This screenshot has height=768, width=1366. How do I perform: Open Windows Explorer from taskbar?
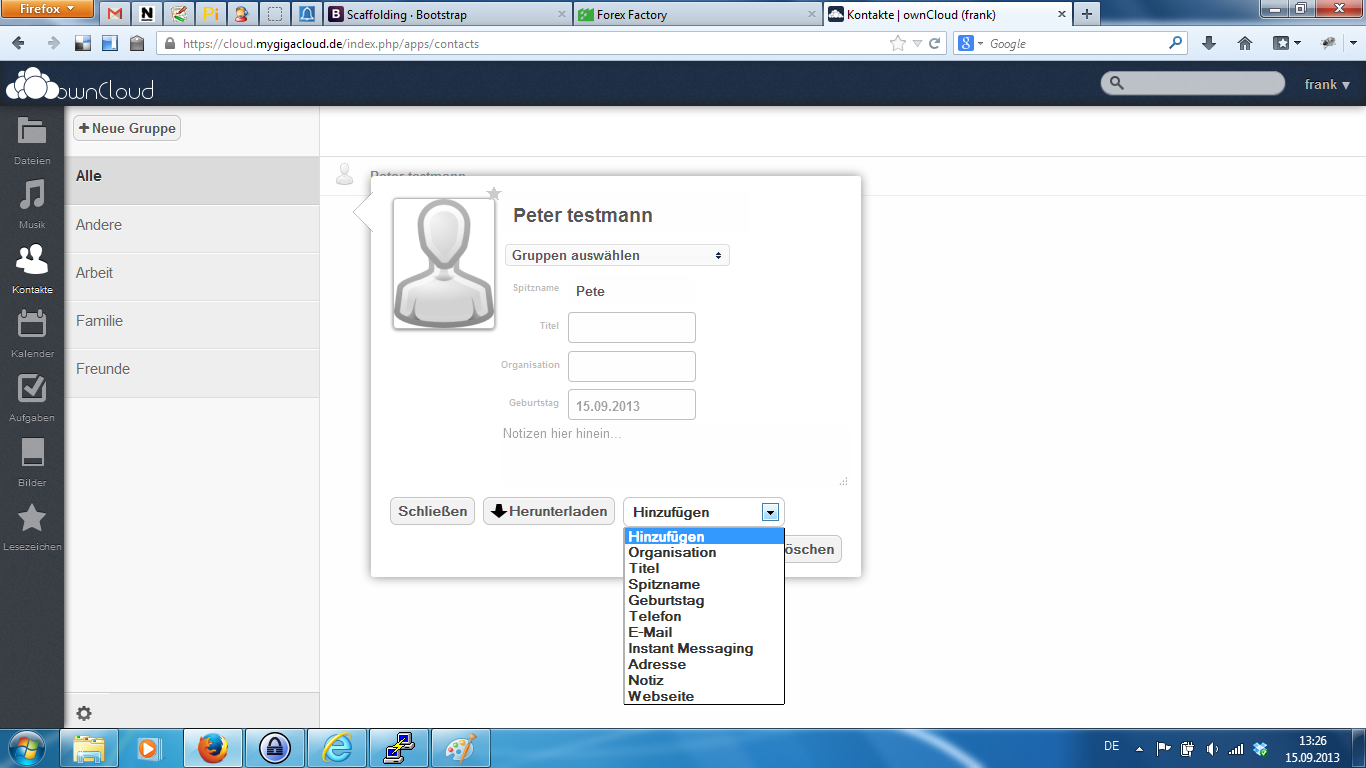coord(89,748)
